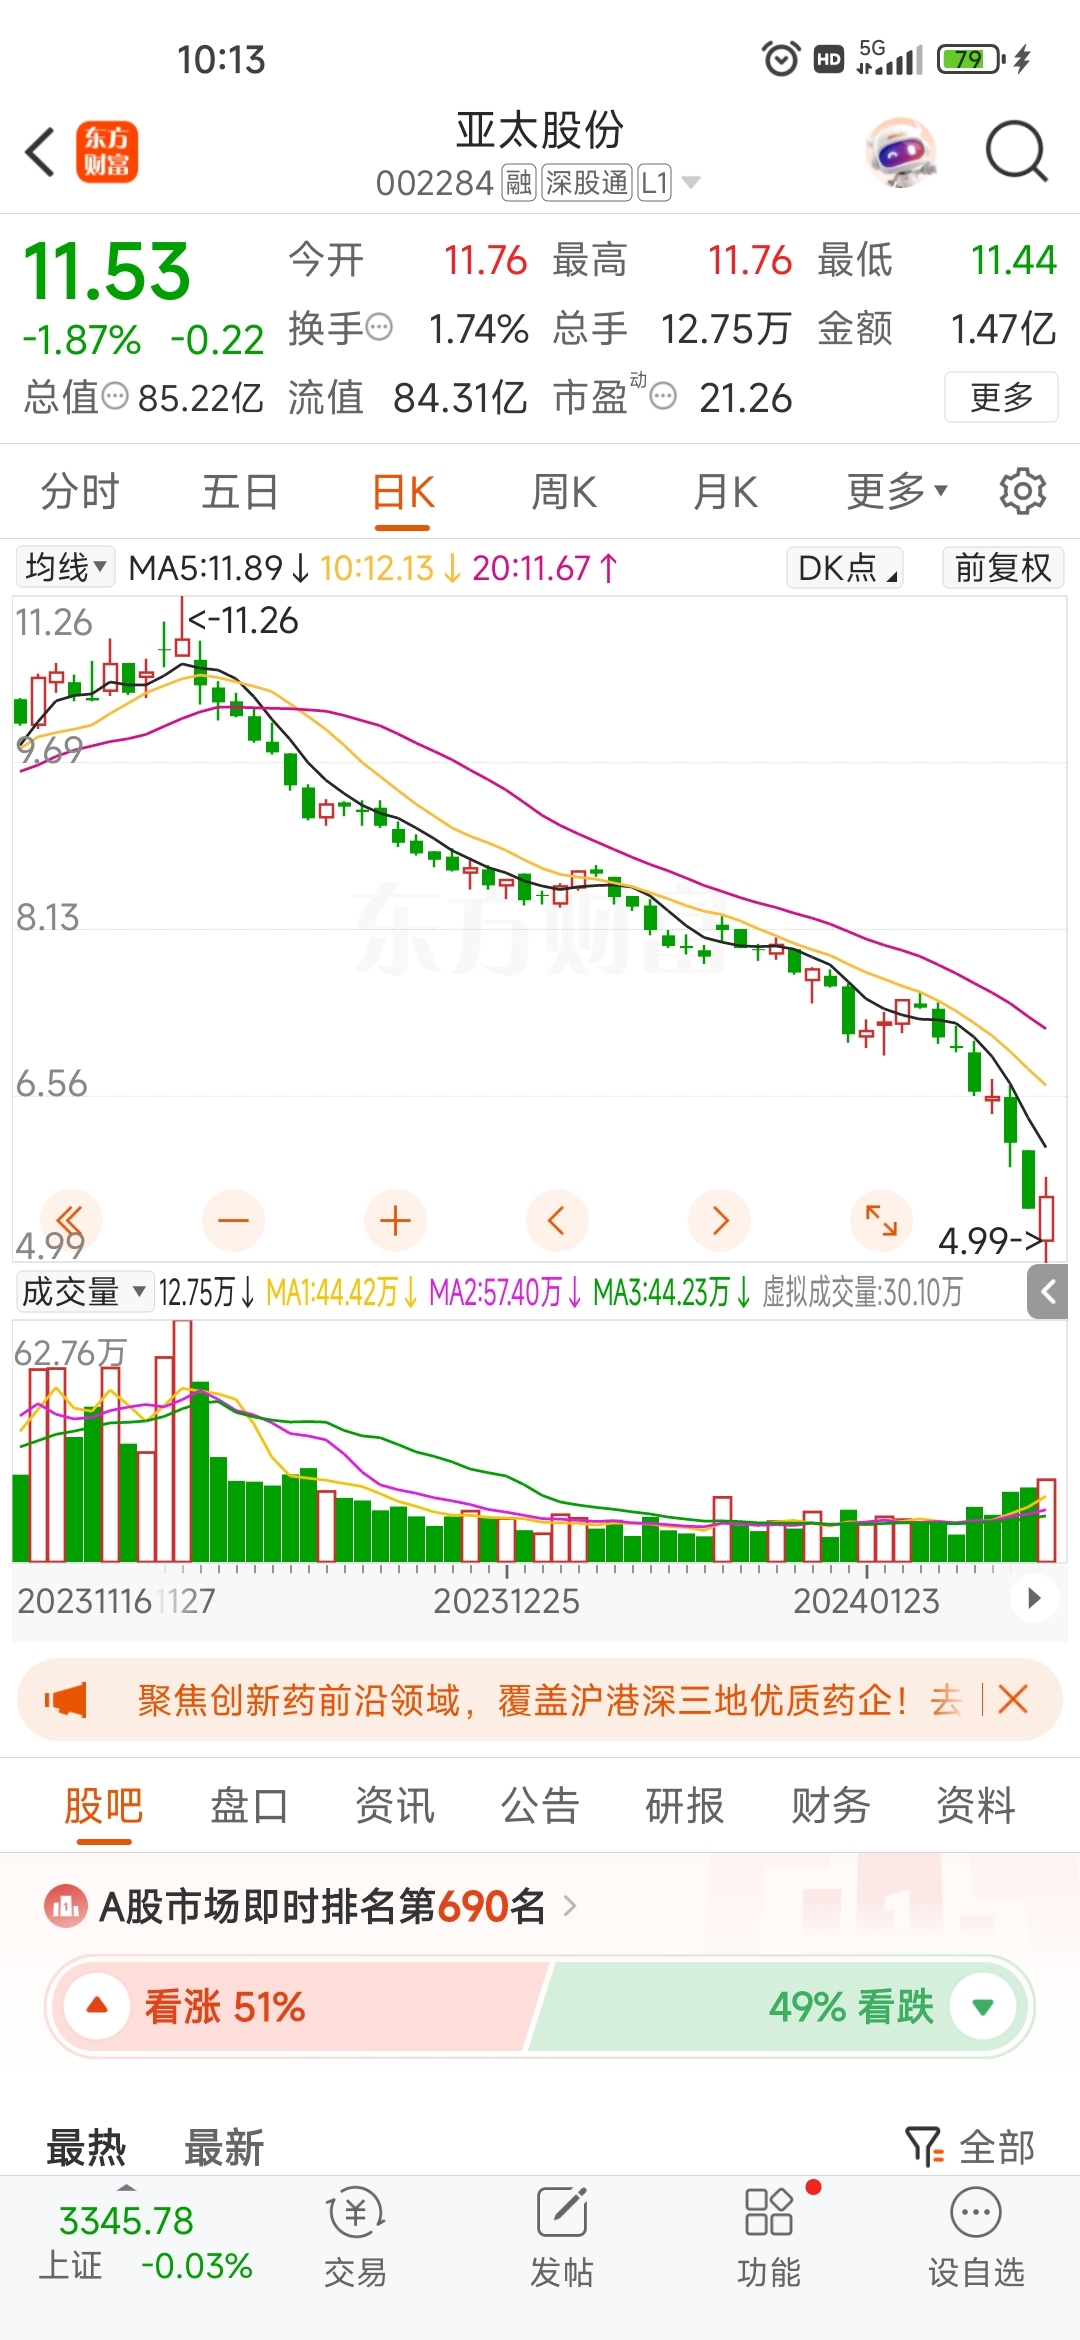The image size is (1080, 2340).
Task: Open the 财务 tab
Action: pos(830,1806)
